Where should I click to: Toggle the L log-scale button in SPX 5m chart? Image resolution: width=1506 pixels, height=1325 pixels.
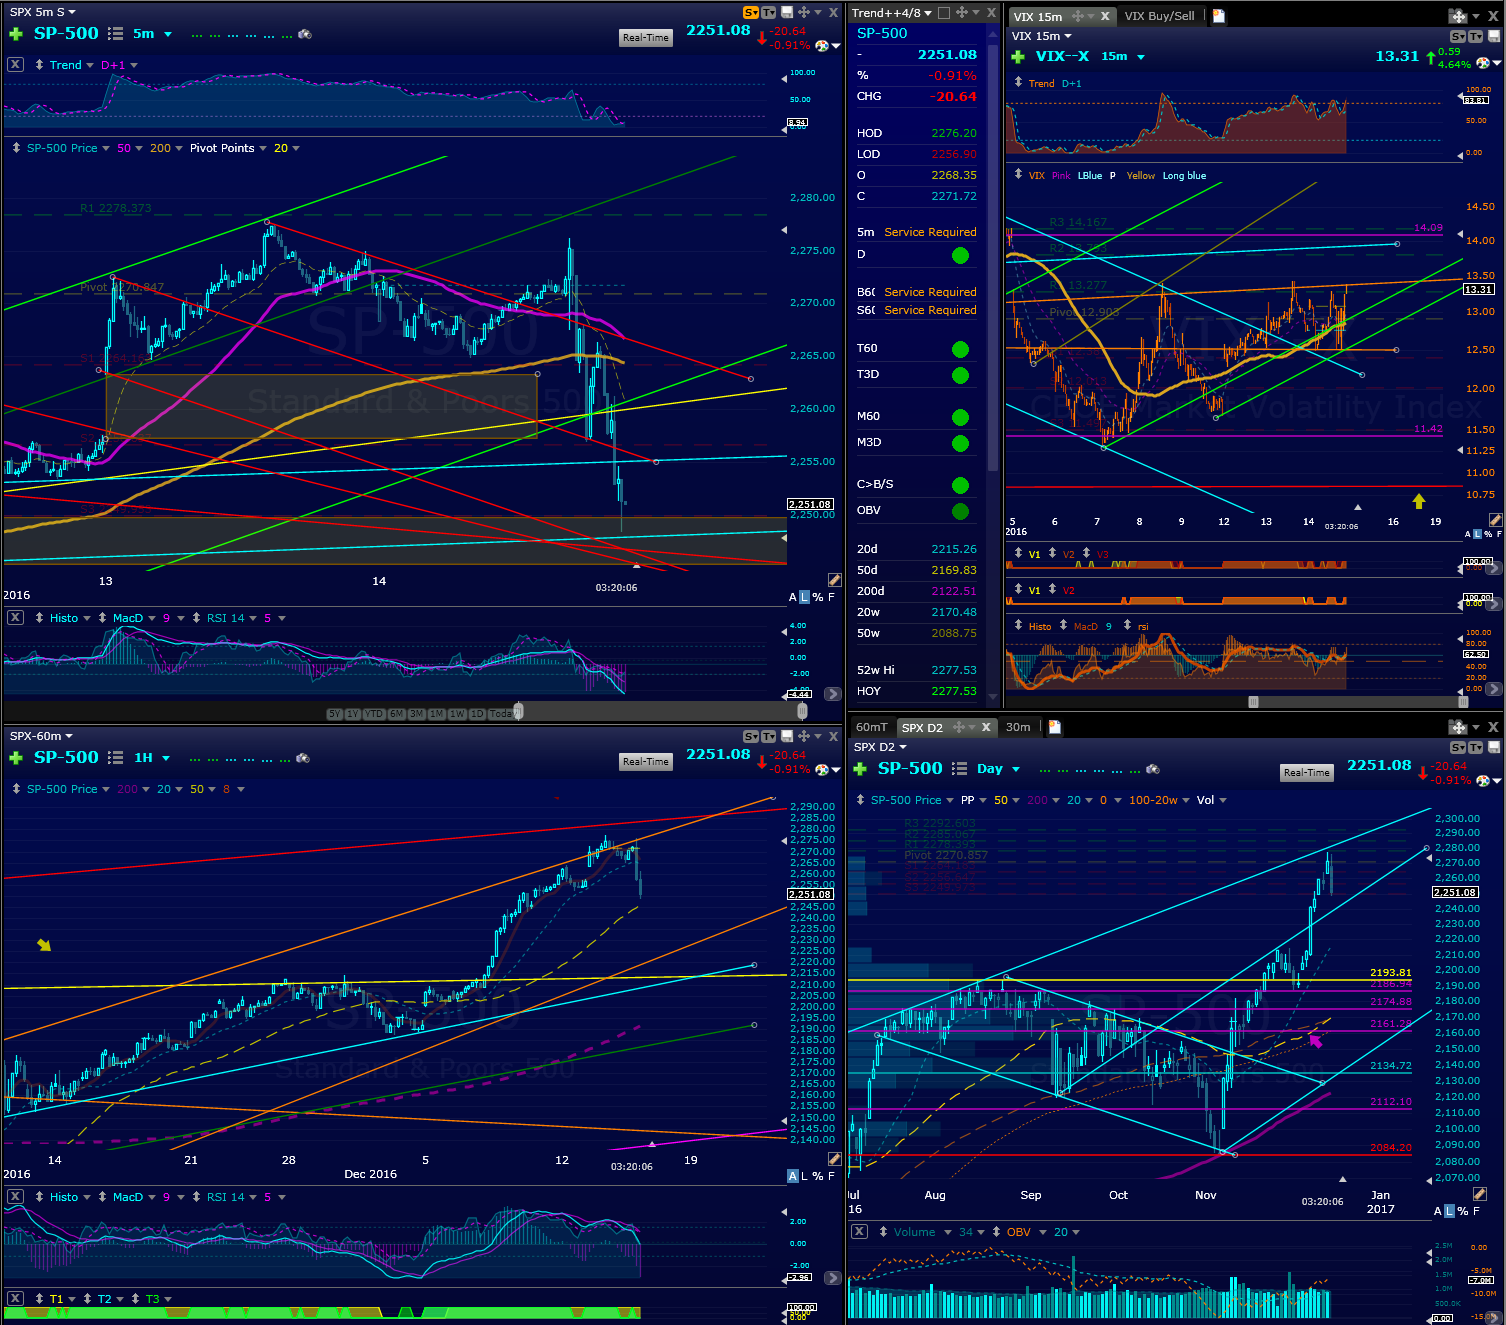[x=804, y=597]
